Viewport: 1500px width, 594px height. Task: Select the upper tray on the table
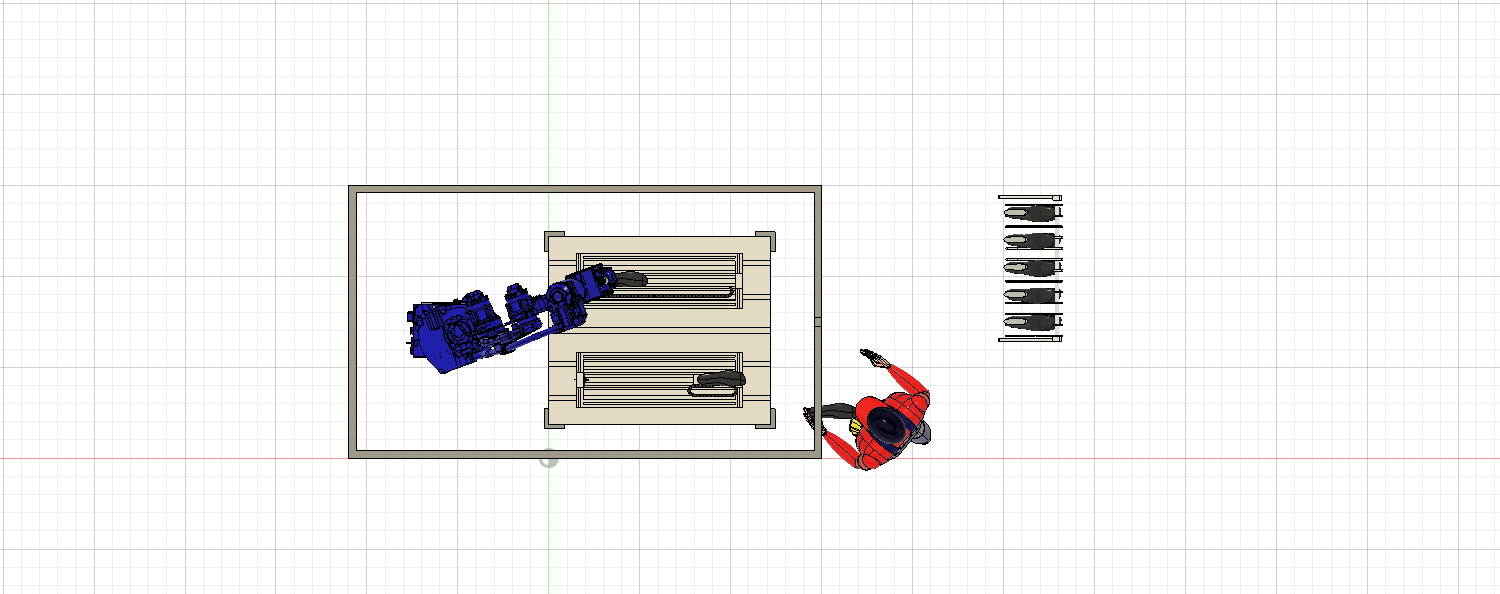(x=660, y=280)
